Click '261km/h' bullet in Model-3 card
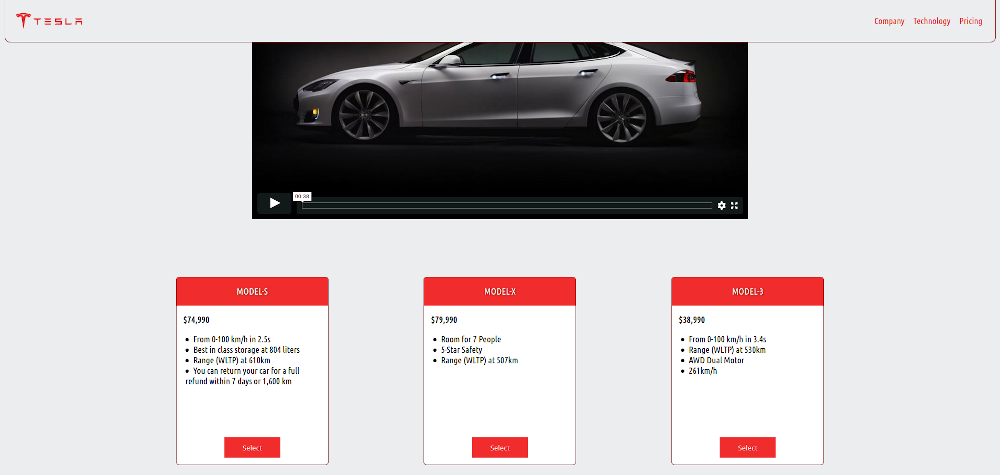 (x=703, y=370)
